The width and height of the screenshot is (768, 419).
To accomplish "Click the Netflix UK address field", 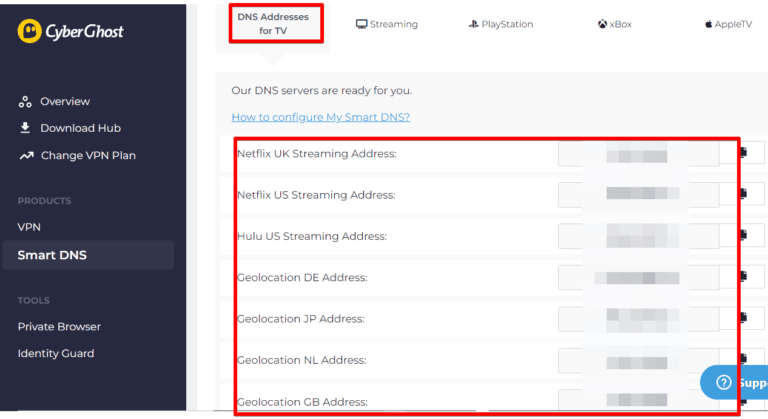I will 638,153.
